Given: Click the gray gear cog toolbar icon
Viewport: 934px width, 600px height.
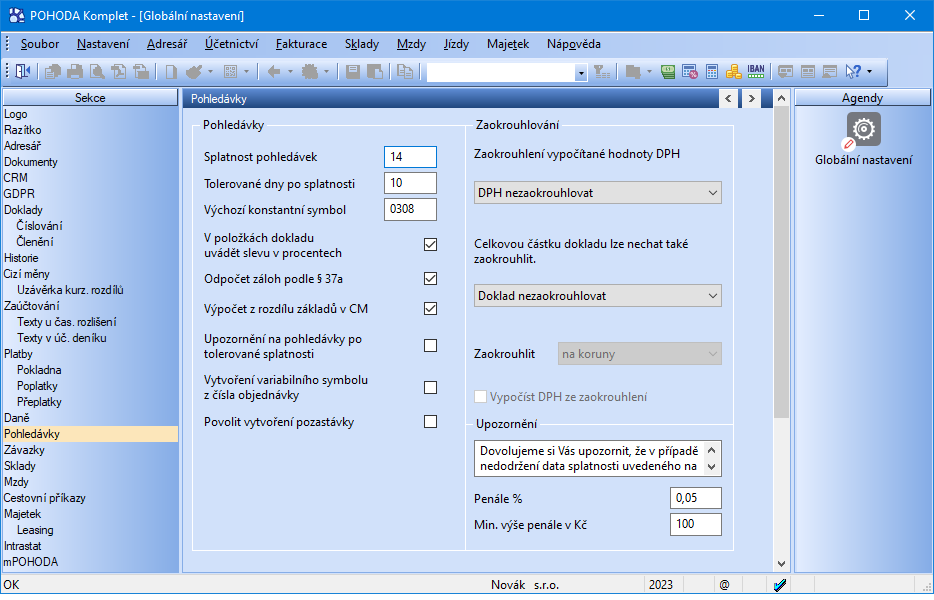Looking at the screenshot, I should pyautogui.click(x=310, y=72).
